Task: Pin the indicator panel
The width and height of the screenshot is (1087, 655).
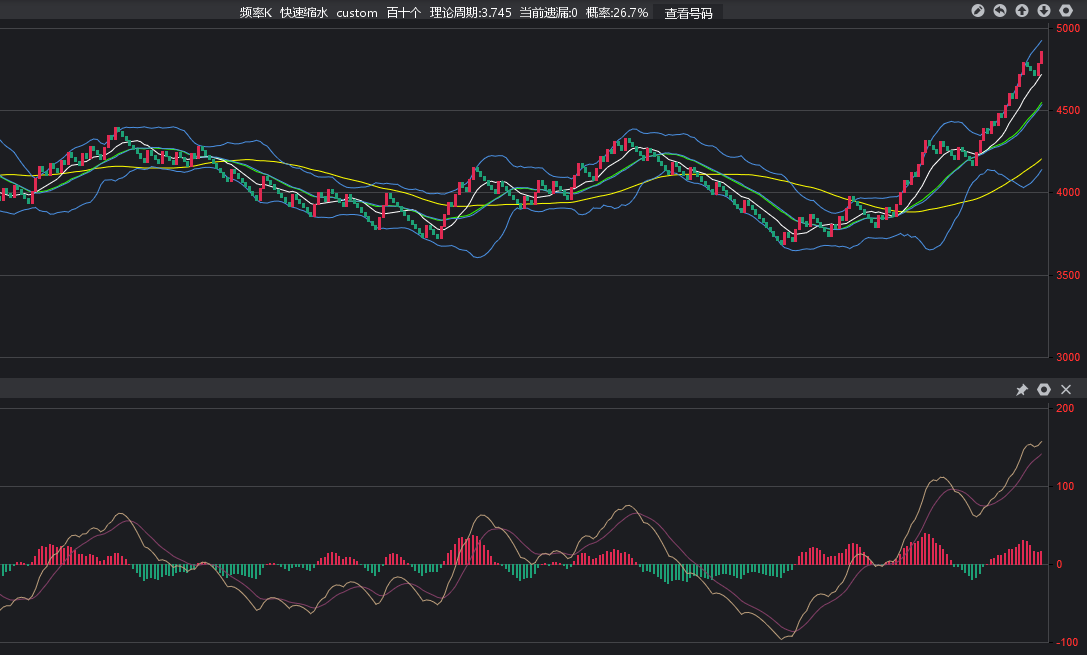Action: 1022,390
